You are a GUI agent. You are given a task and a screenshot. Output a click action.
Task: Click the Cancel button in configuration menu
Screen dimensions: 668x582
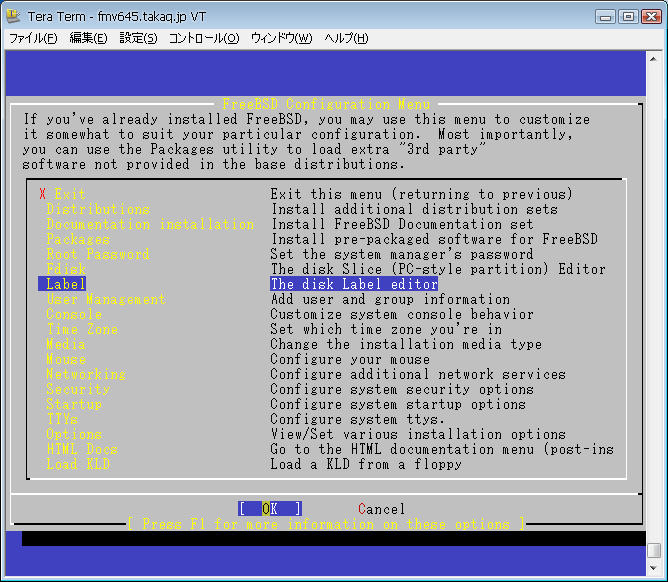[381, 509]
